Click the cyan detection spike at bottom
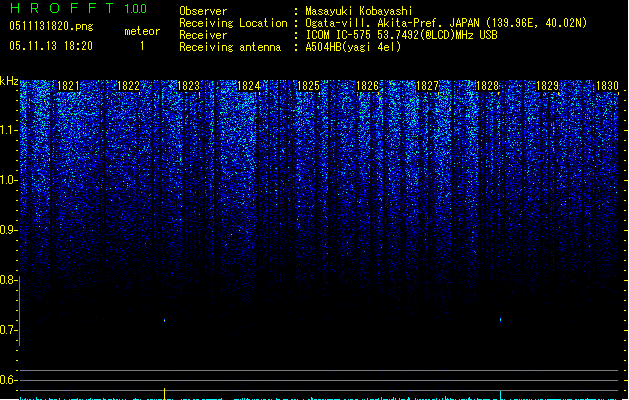Viewport: 629px width, 400px height. [x=500, y=394]
